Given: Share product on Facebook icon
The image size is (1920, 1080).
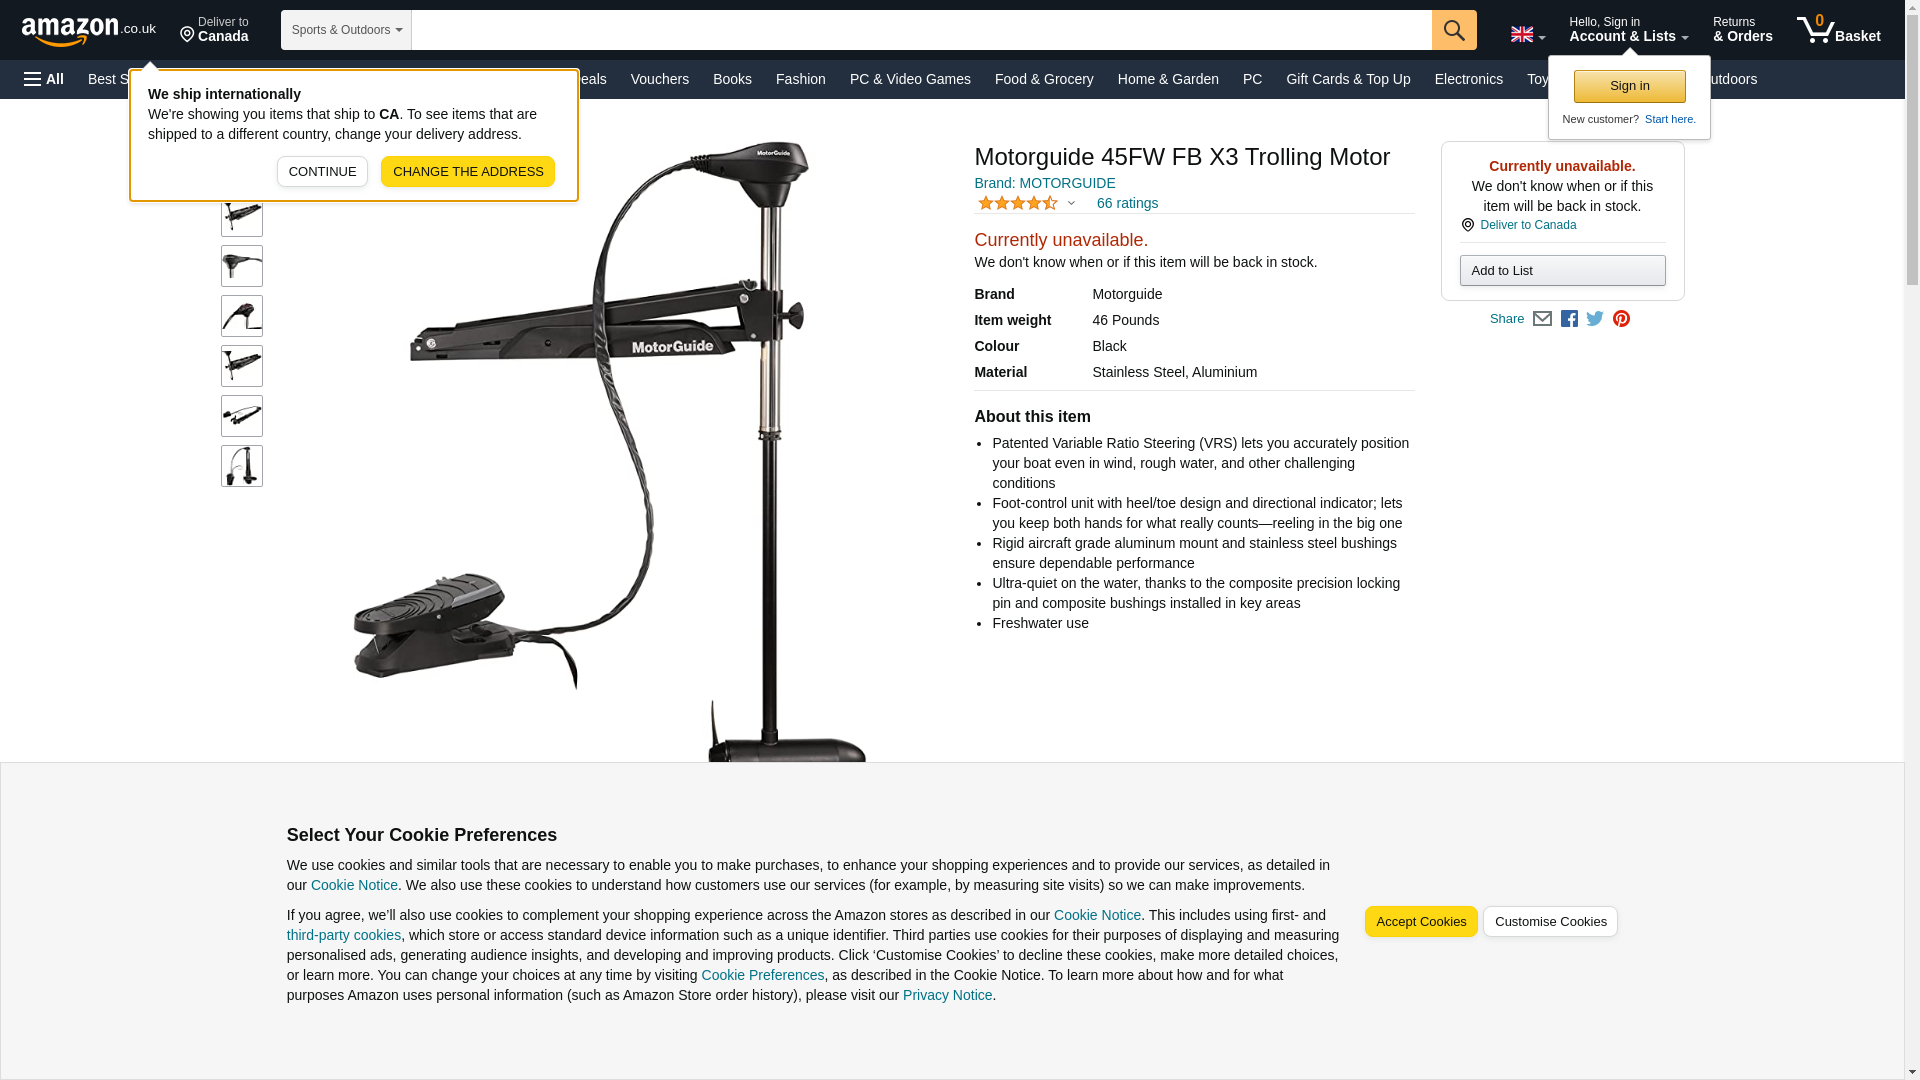Looking at the screenshot, I should [1569, 319].
